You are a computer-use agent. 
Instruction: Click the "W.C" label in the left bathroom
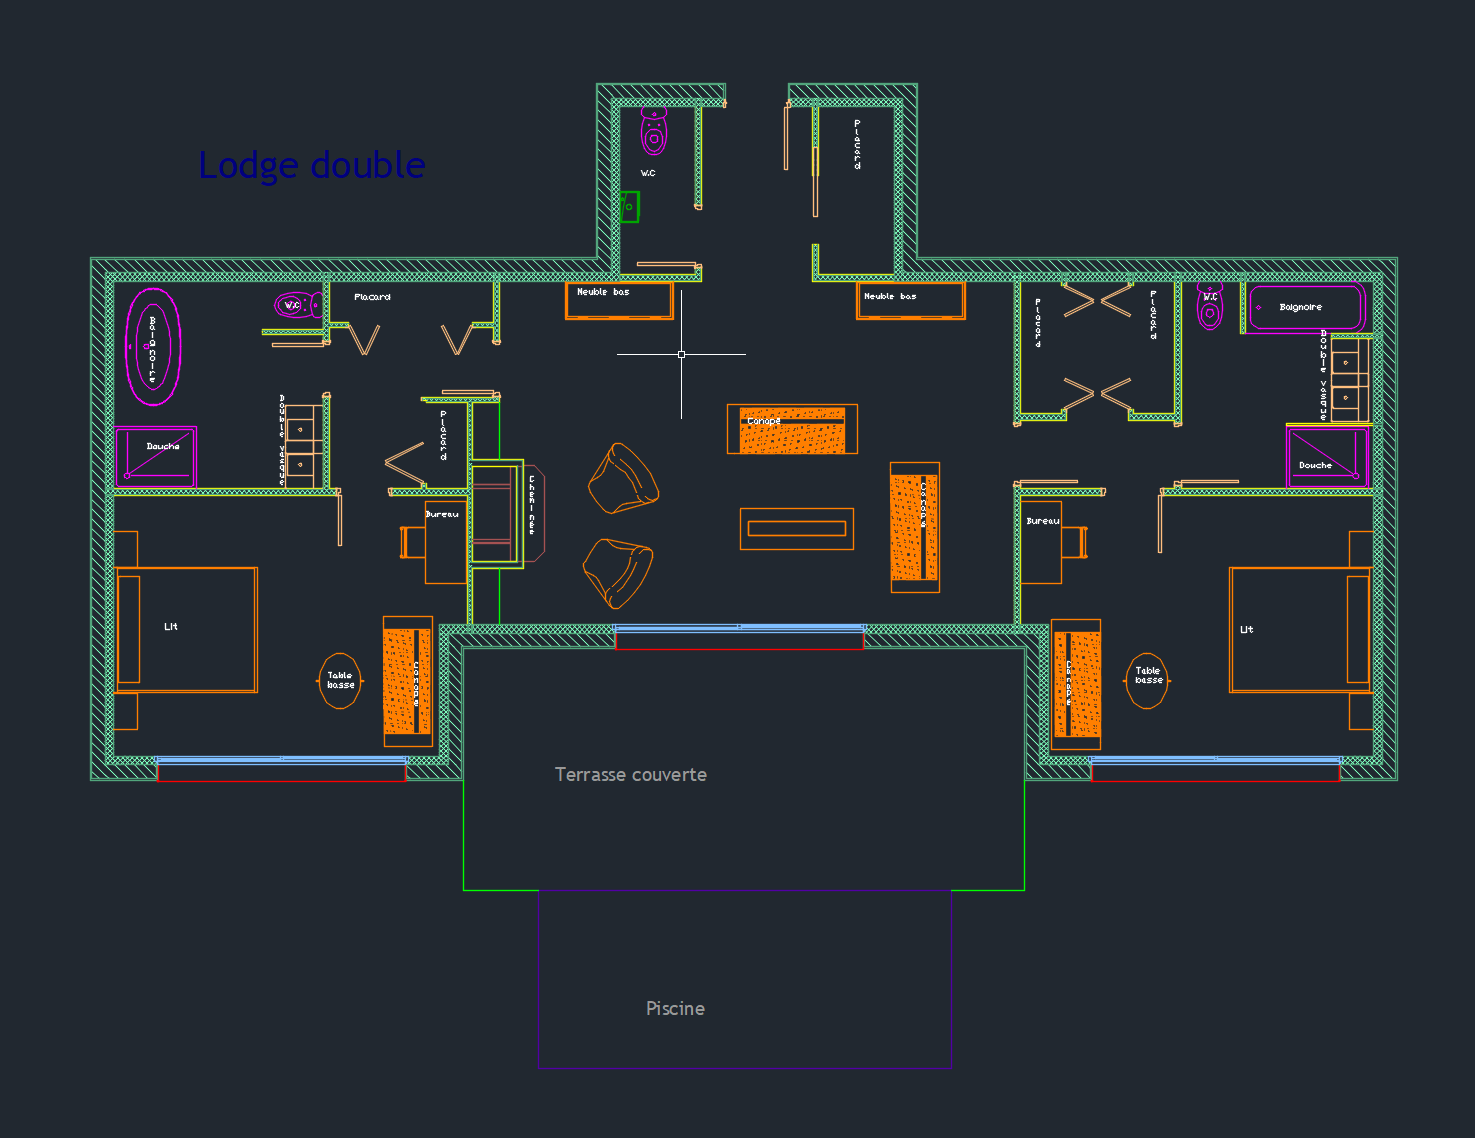pyautogui.click(x=292, y=305)
